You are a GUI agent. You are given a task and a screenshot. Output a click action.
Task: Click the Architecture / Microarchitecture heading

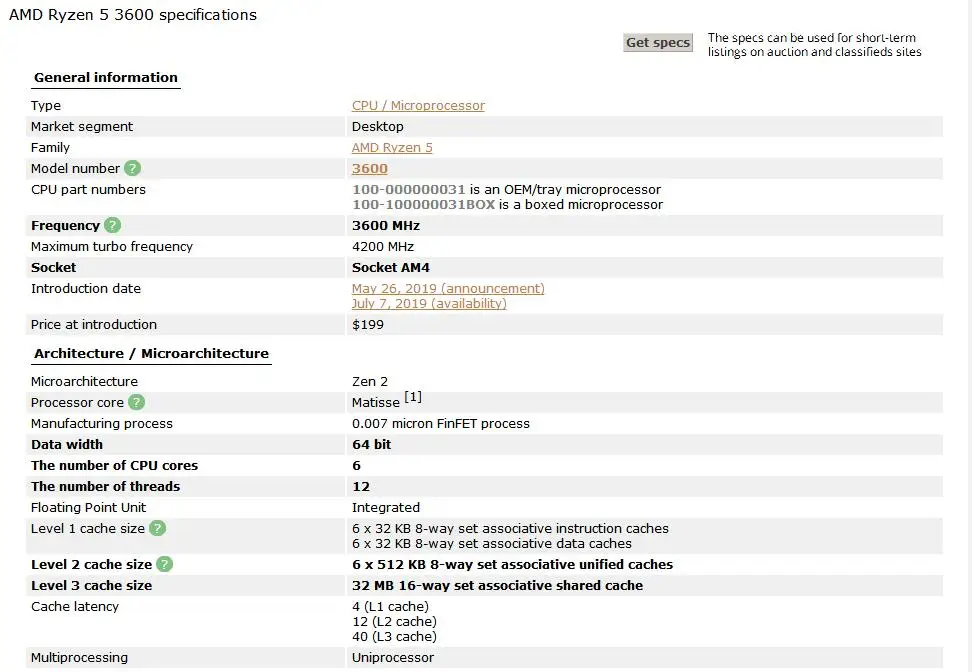point(151,353)
